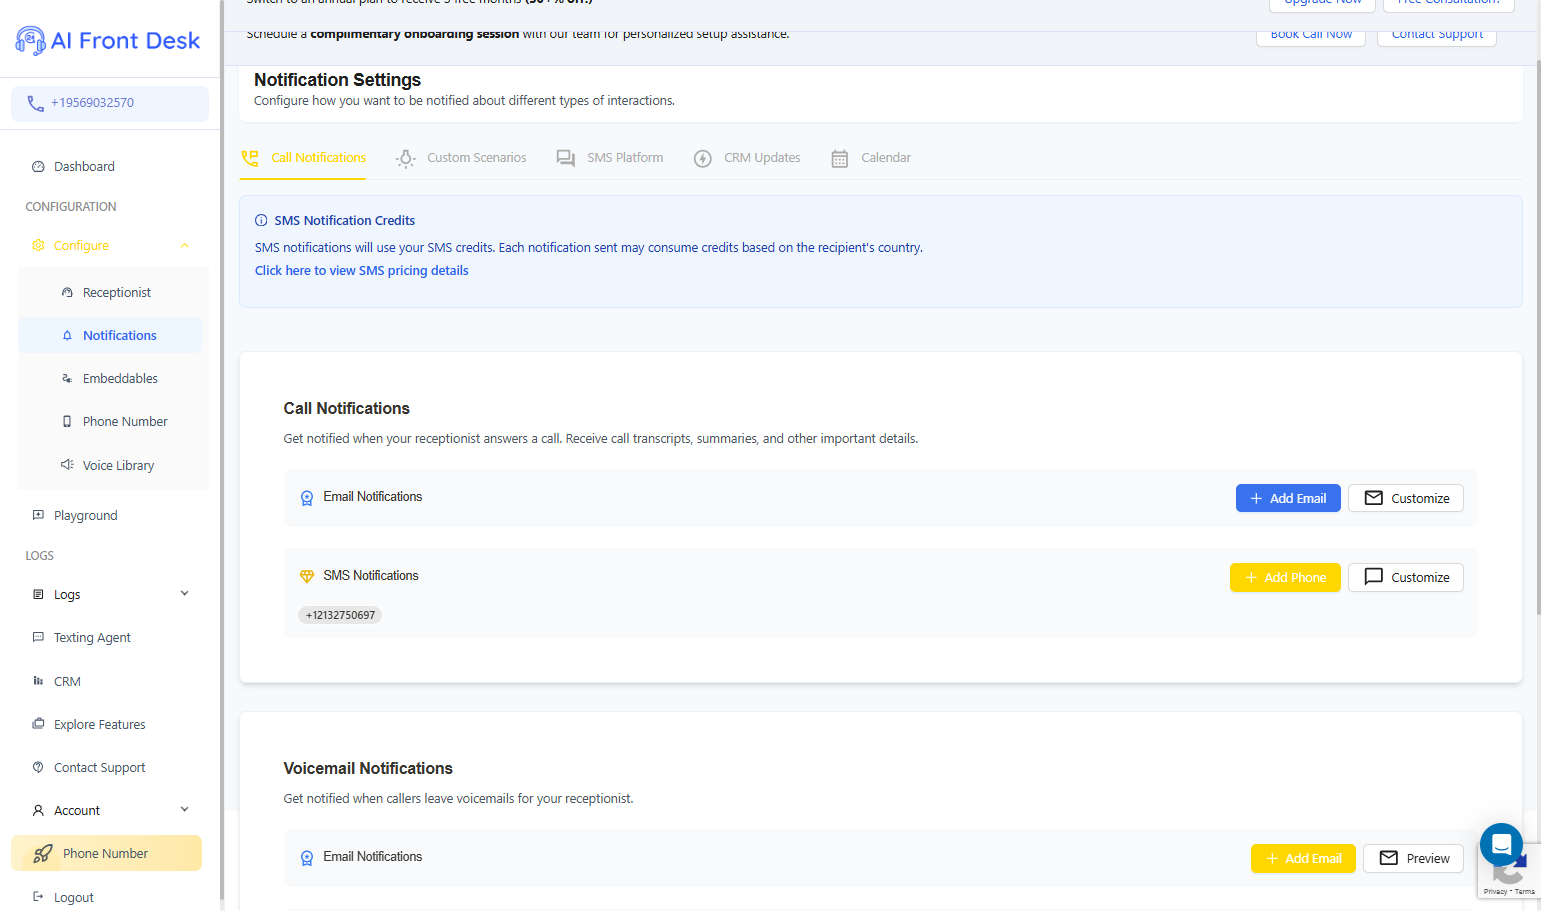Image resolution: width=1541 pixels, height=911 pixels.
Task: Click the rocket icon on Phone Number
Action: tap(42, 854)
